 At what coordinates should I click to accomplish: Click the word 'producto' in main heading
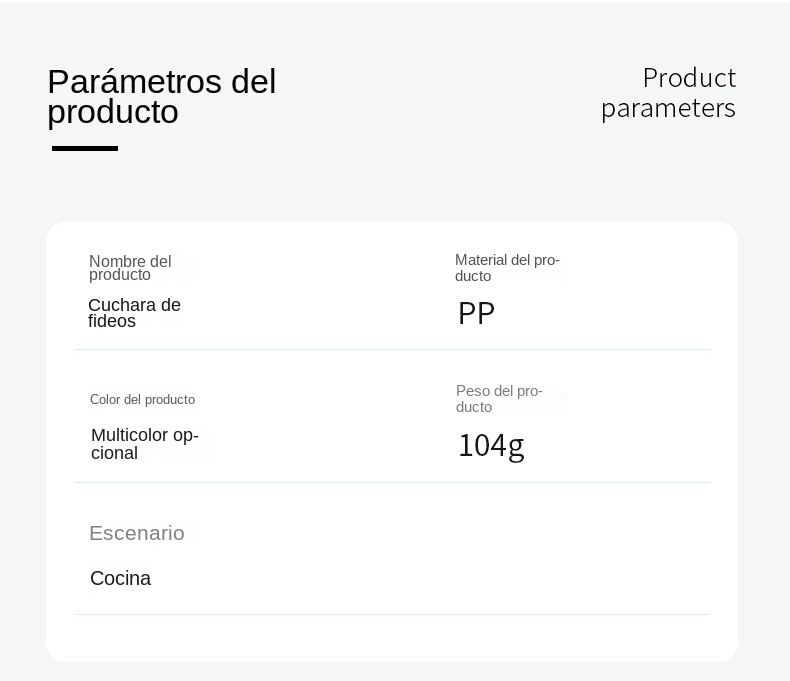pyautogui.click(x=113, y=113)
